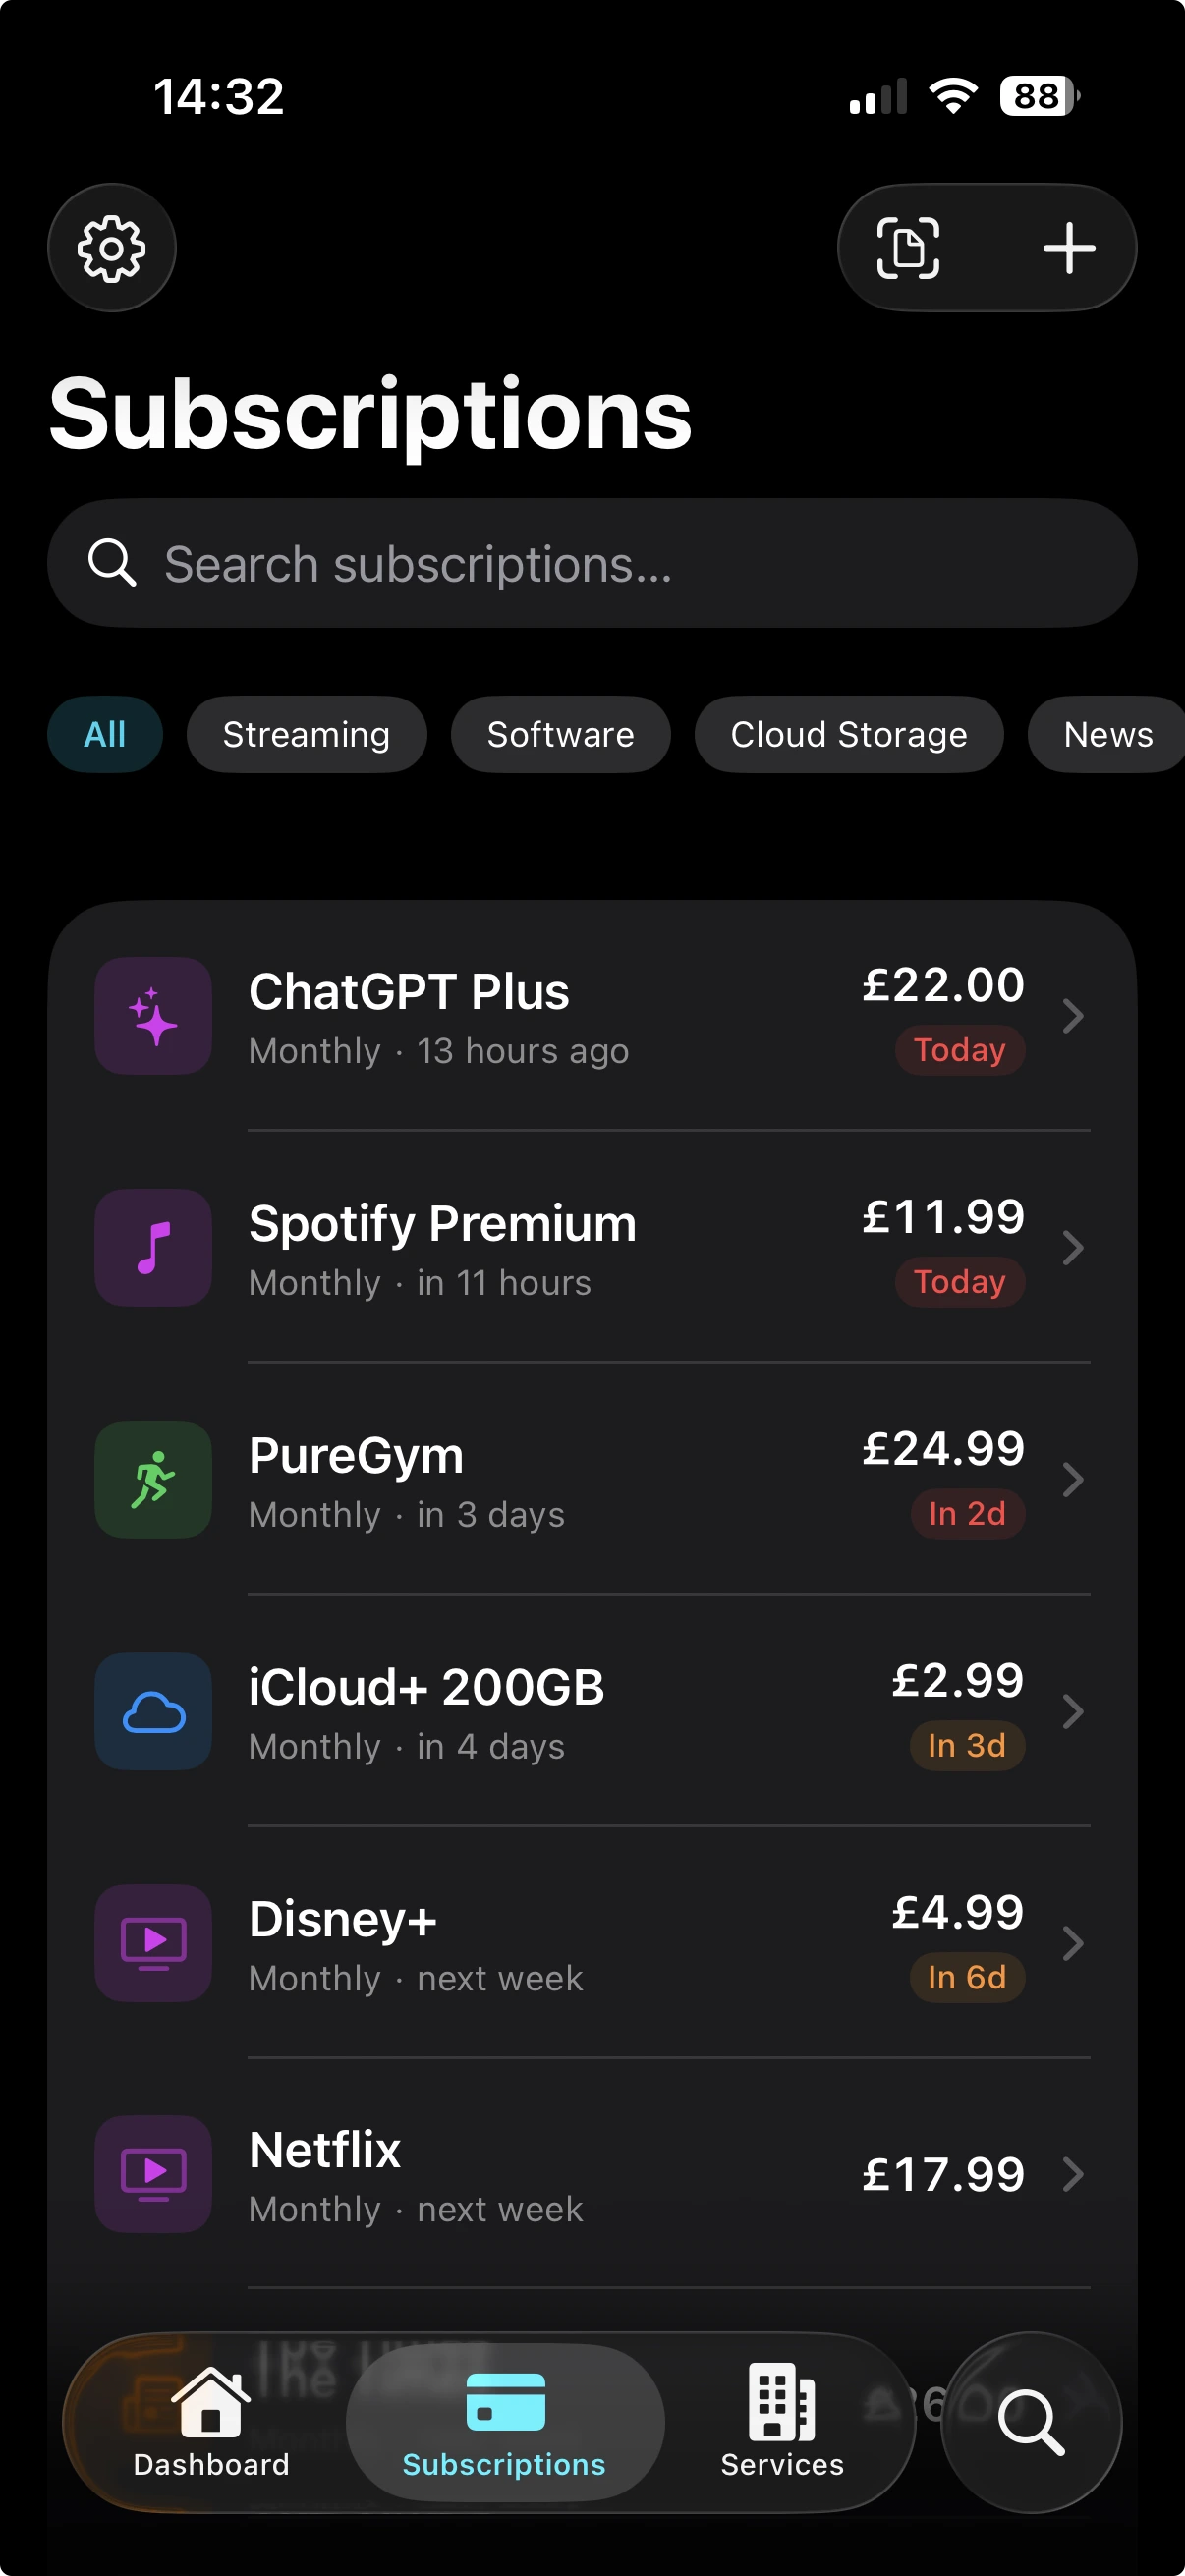Tap the Disney+ play screen icon
Viewport: 1185px width, 2576px height.
tap(153, 1943)
